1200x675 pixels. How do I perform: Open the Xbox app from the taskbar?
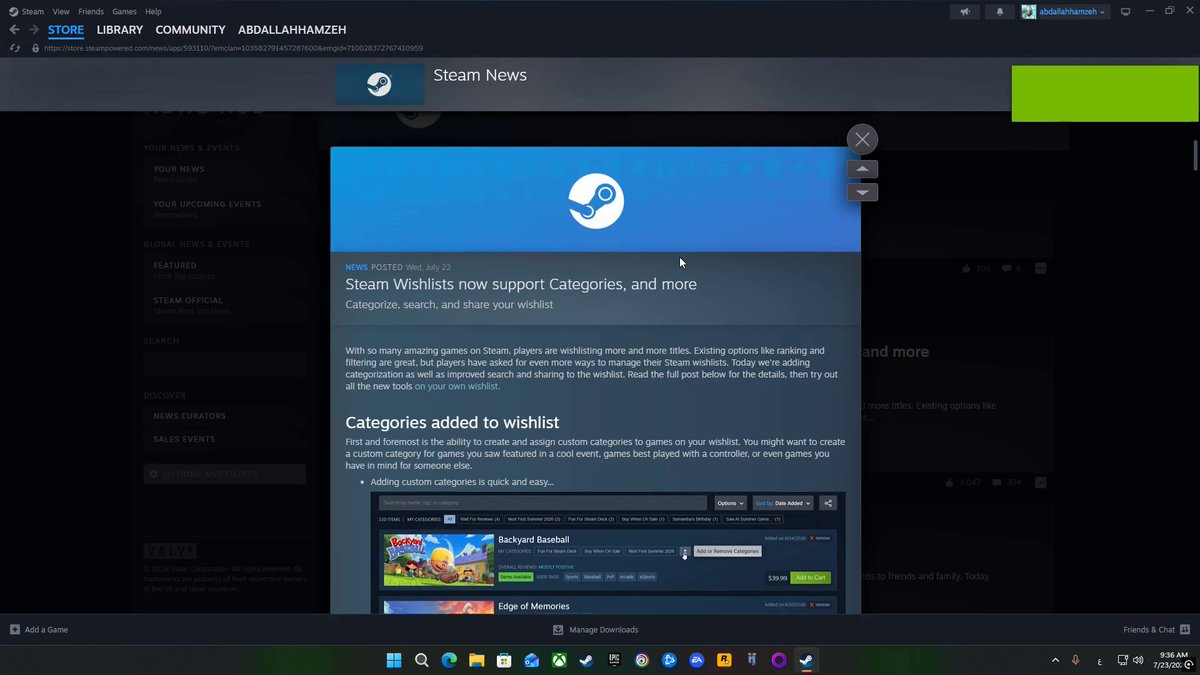pyautogui.click(x=559, y=660)
